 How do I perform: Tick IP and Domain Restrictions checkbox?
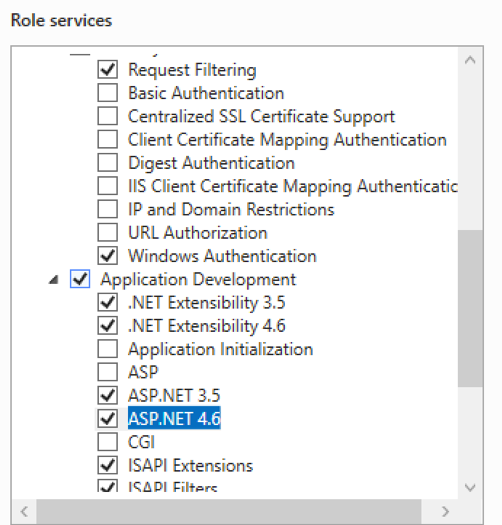[x=107, y=209]
